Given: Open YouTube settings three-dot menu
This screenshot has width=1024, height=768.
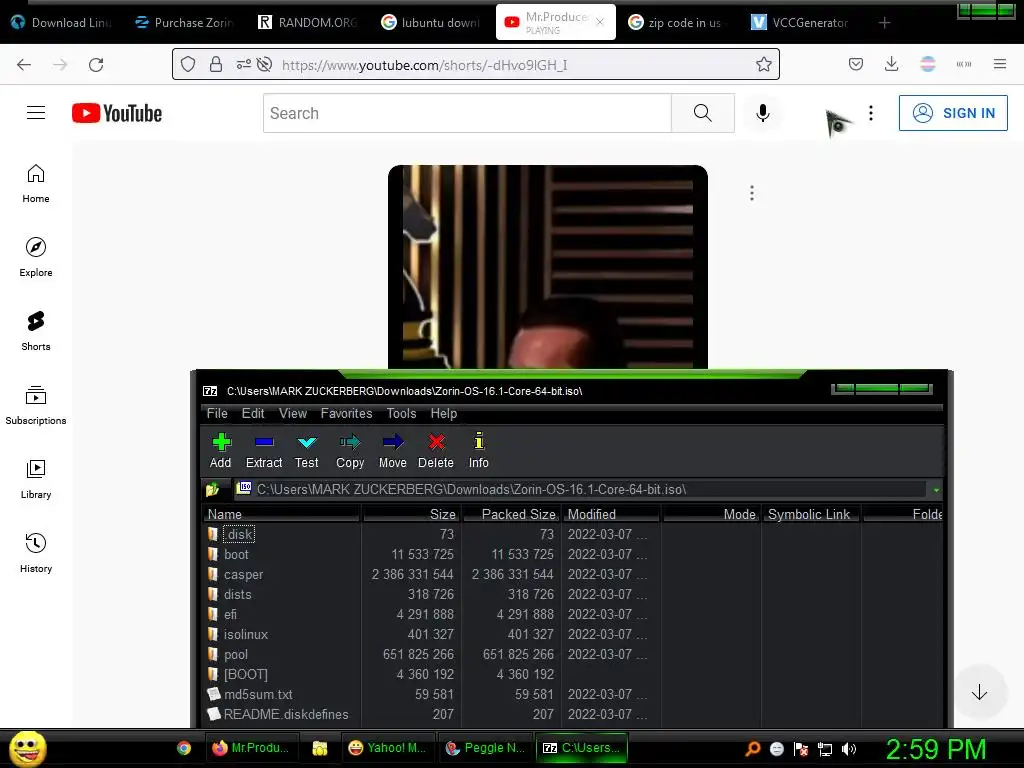Looking at the screenshot, I should (x=871, y=113).
